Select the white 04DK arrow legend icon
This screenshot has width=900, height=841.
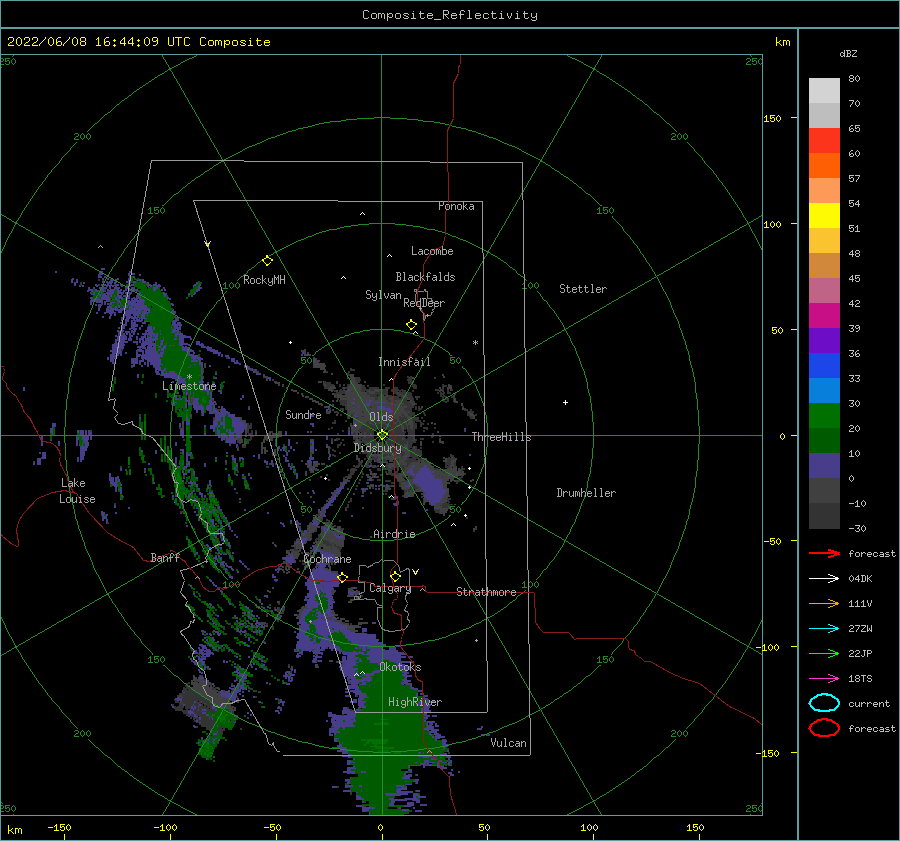coord(824,578)
